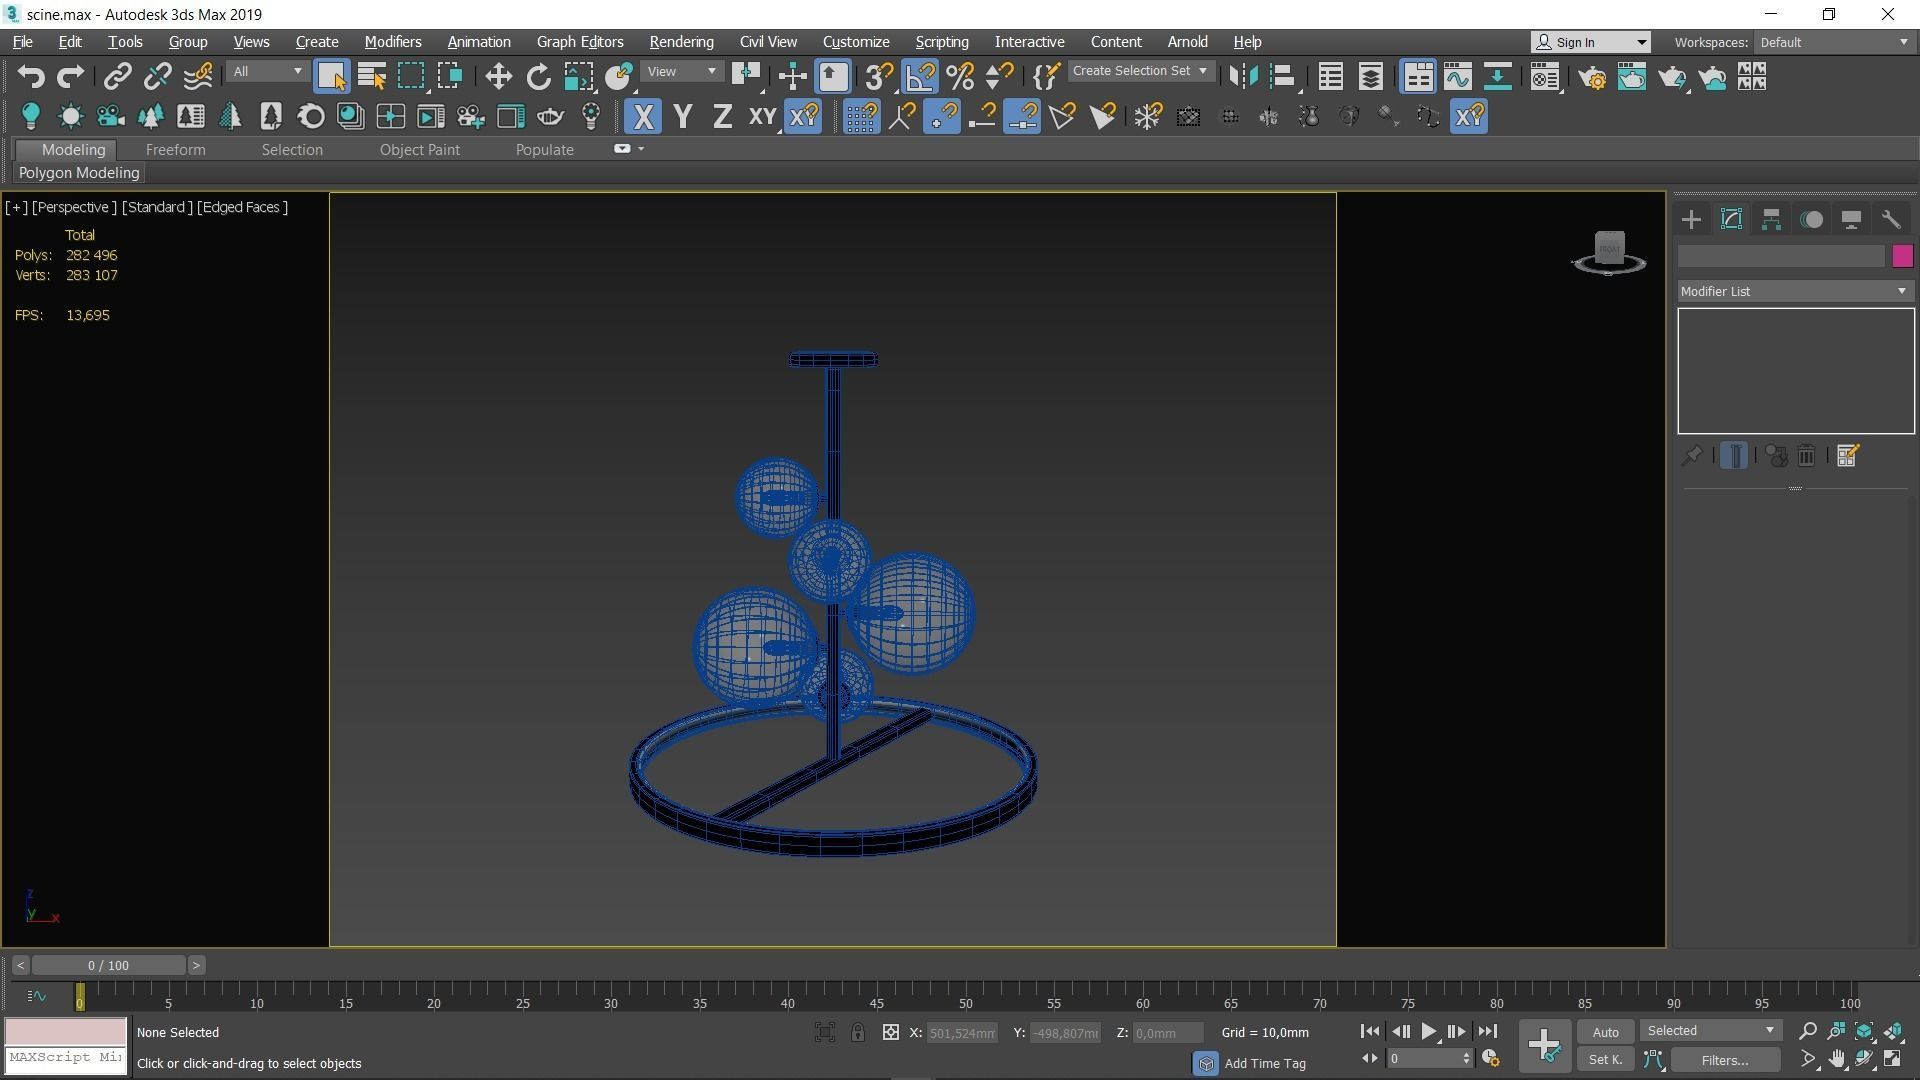The width and height of the screenshot is (1920, 1080).
Task: Toggle Window/Crossing selection mode
Action: coord(450,77)
